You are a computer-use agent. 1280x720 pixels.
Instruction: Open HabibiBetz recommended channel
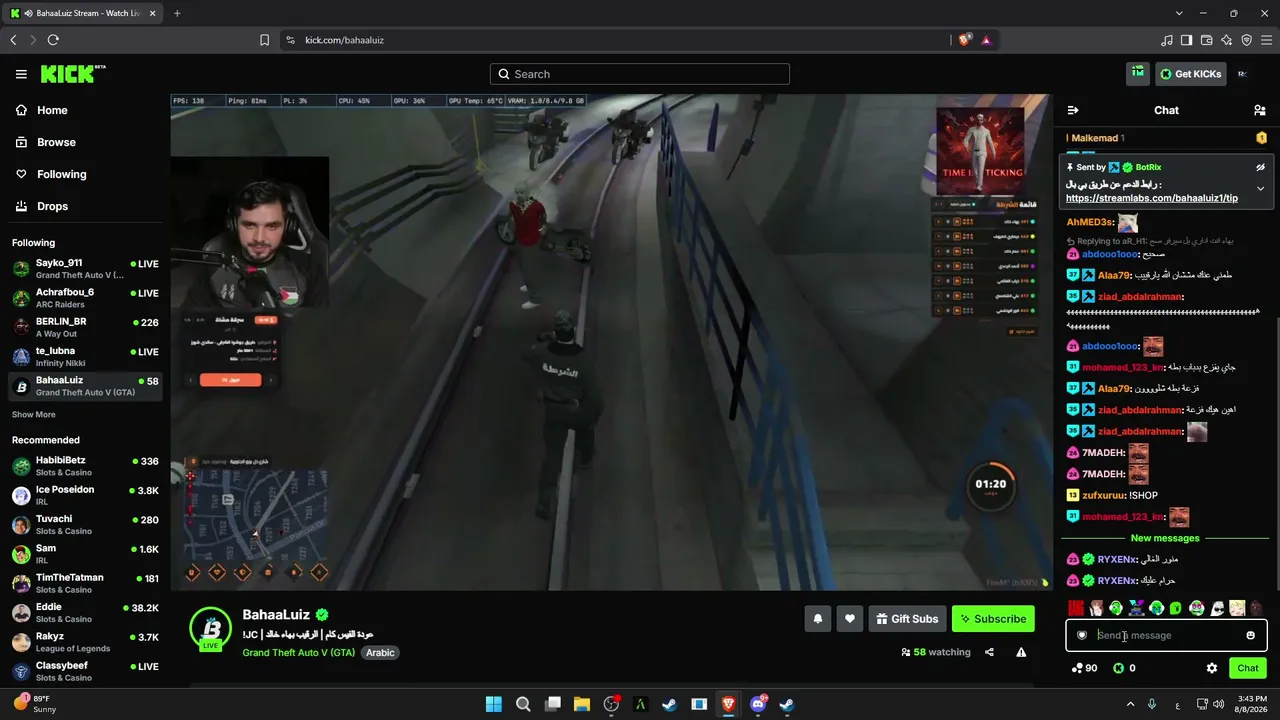tap(85, 466)
